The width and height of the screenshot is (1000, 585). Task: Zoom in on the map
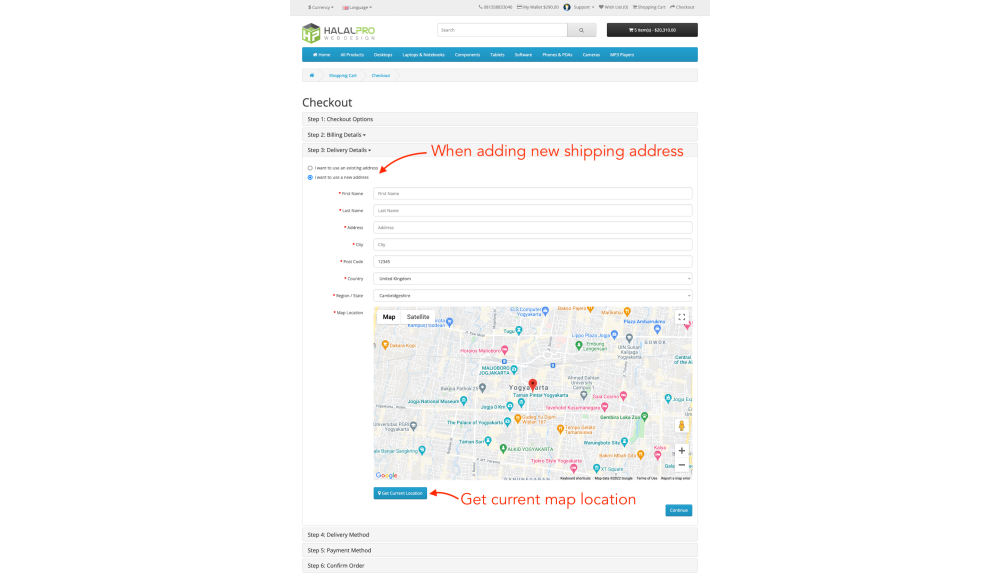(682, 451)
